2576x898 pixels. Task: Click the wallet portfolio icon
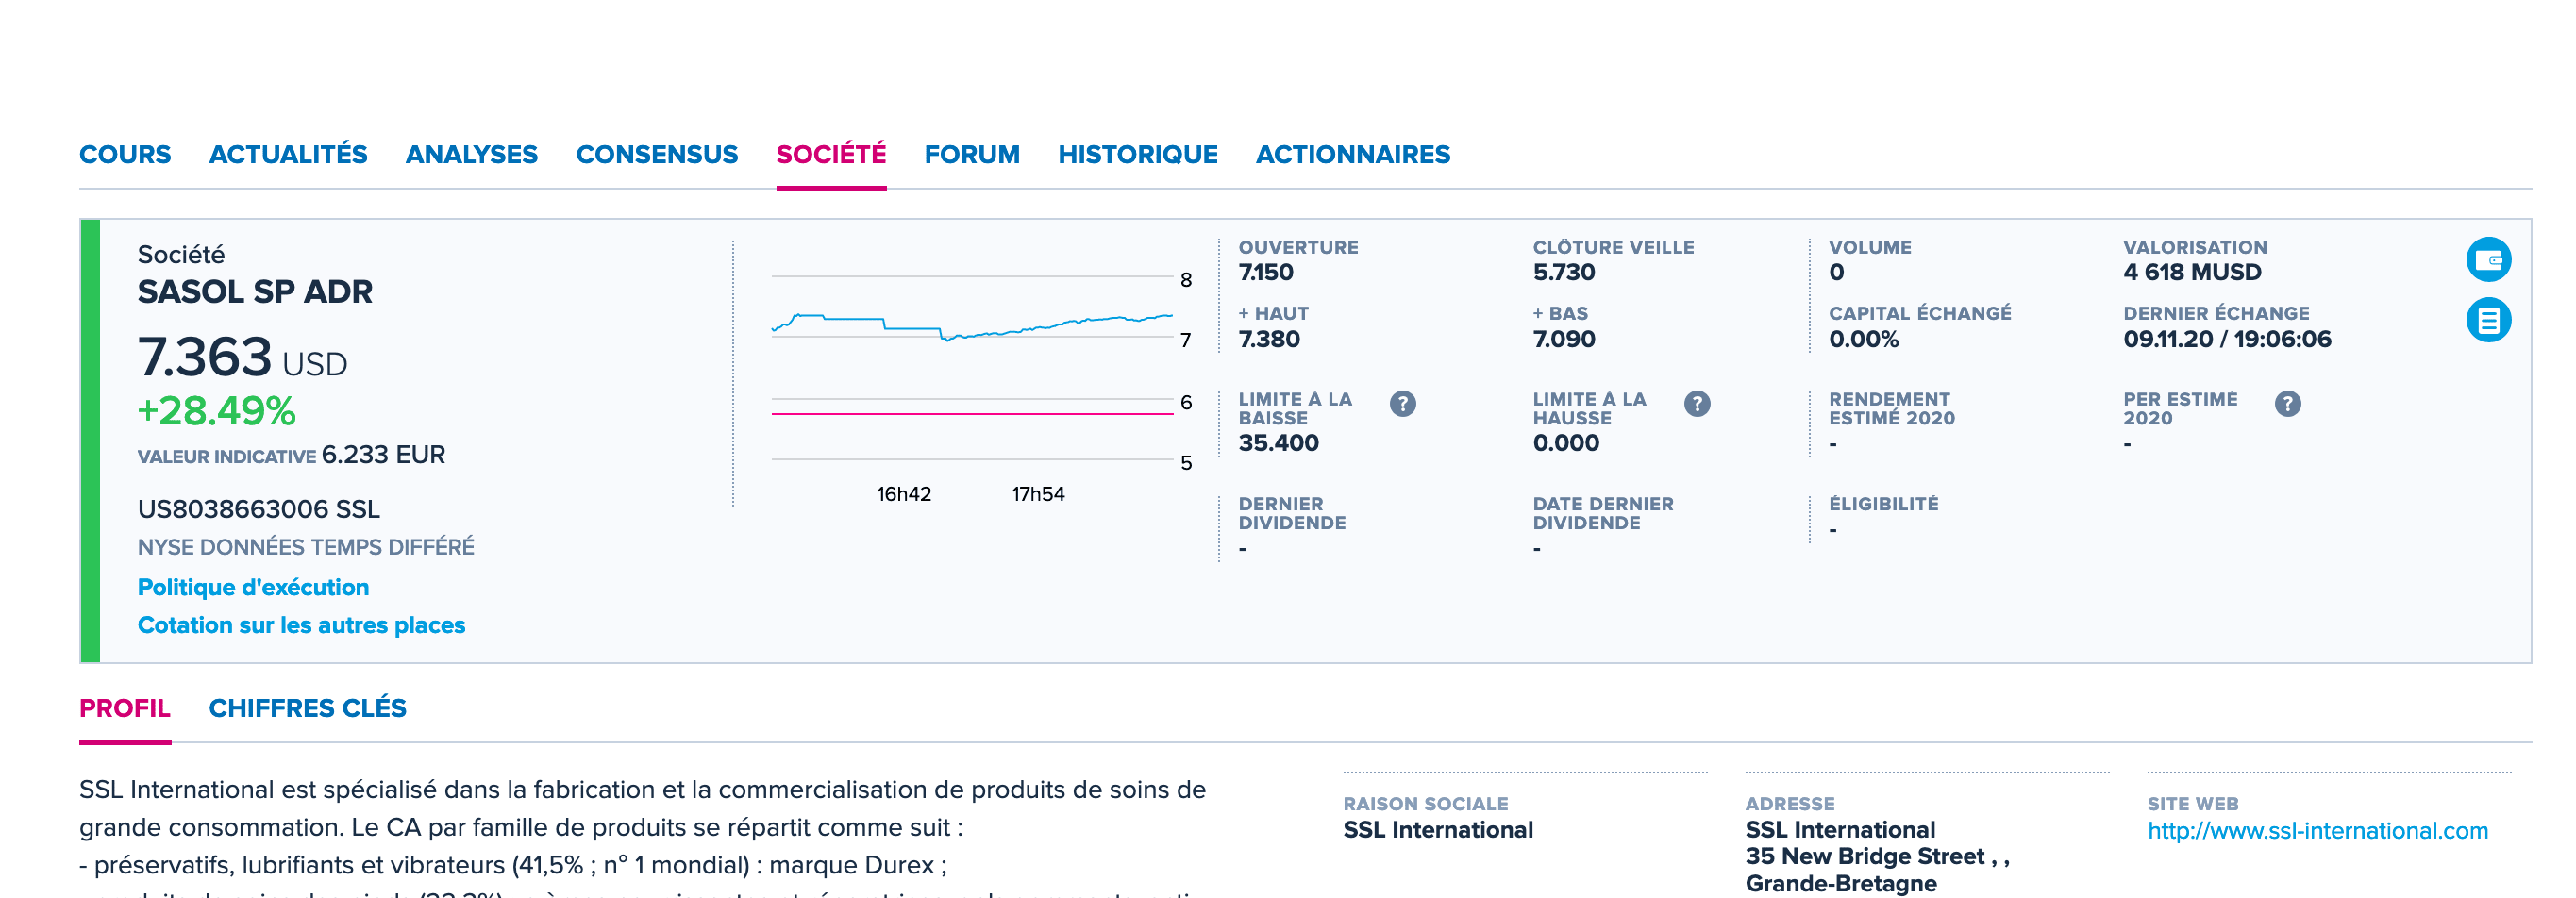point(2488,260)
